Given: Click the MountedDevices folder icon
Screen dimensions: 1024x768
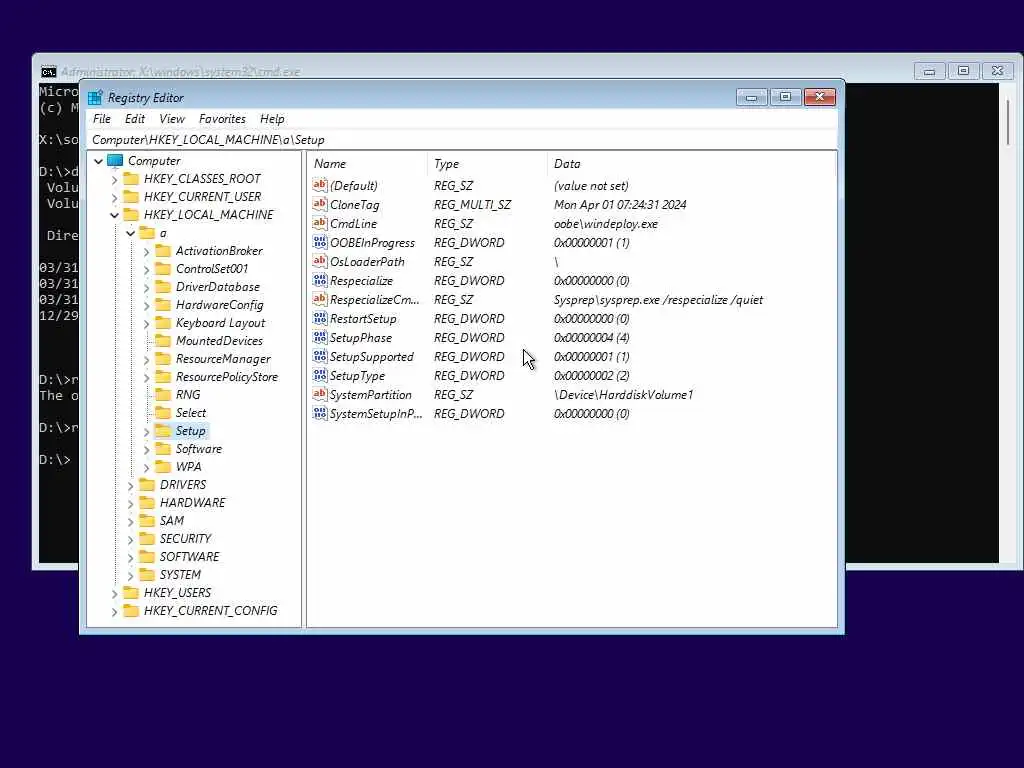Looking at the screenshot, I should point(163,341).
